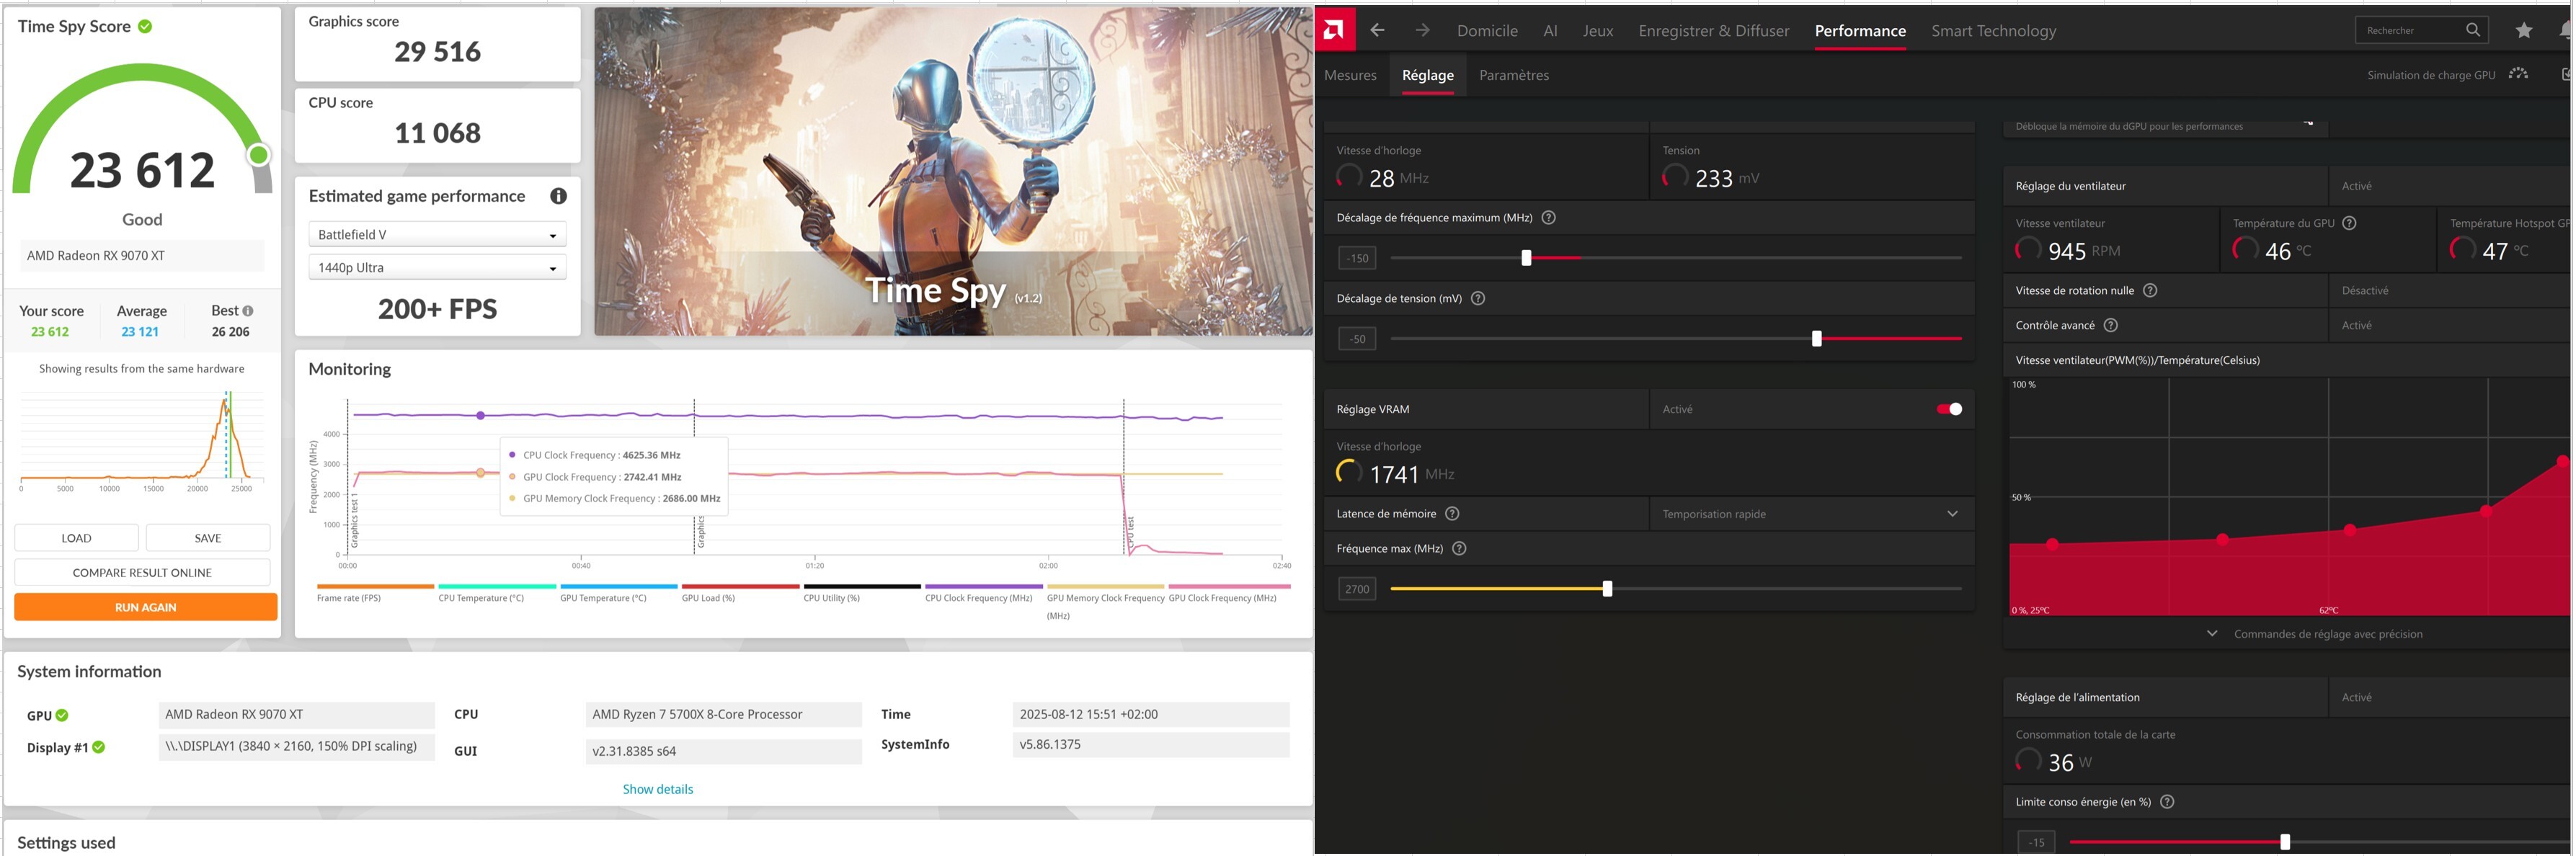This screenshot has height=856, width=2576.
Task: Toggle CPU Clock Frequency series in legend
Action: click(984, 593)
